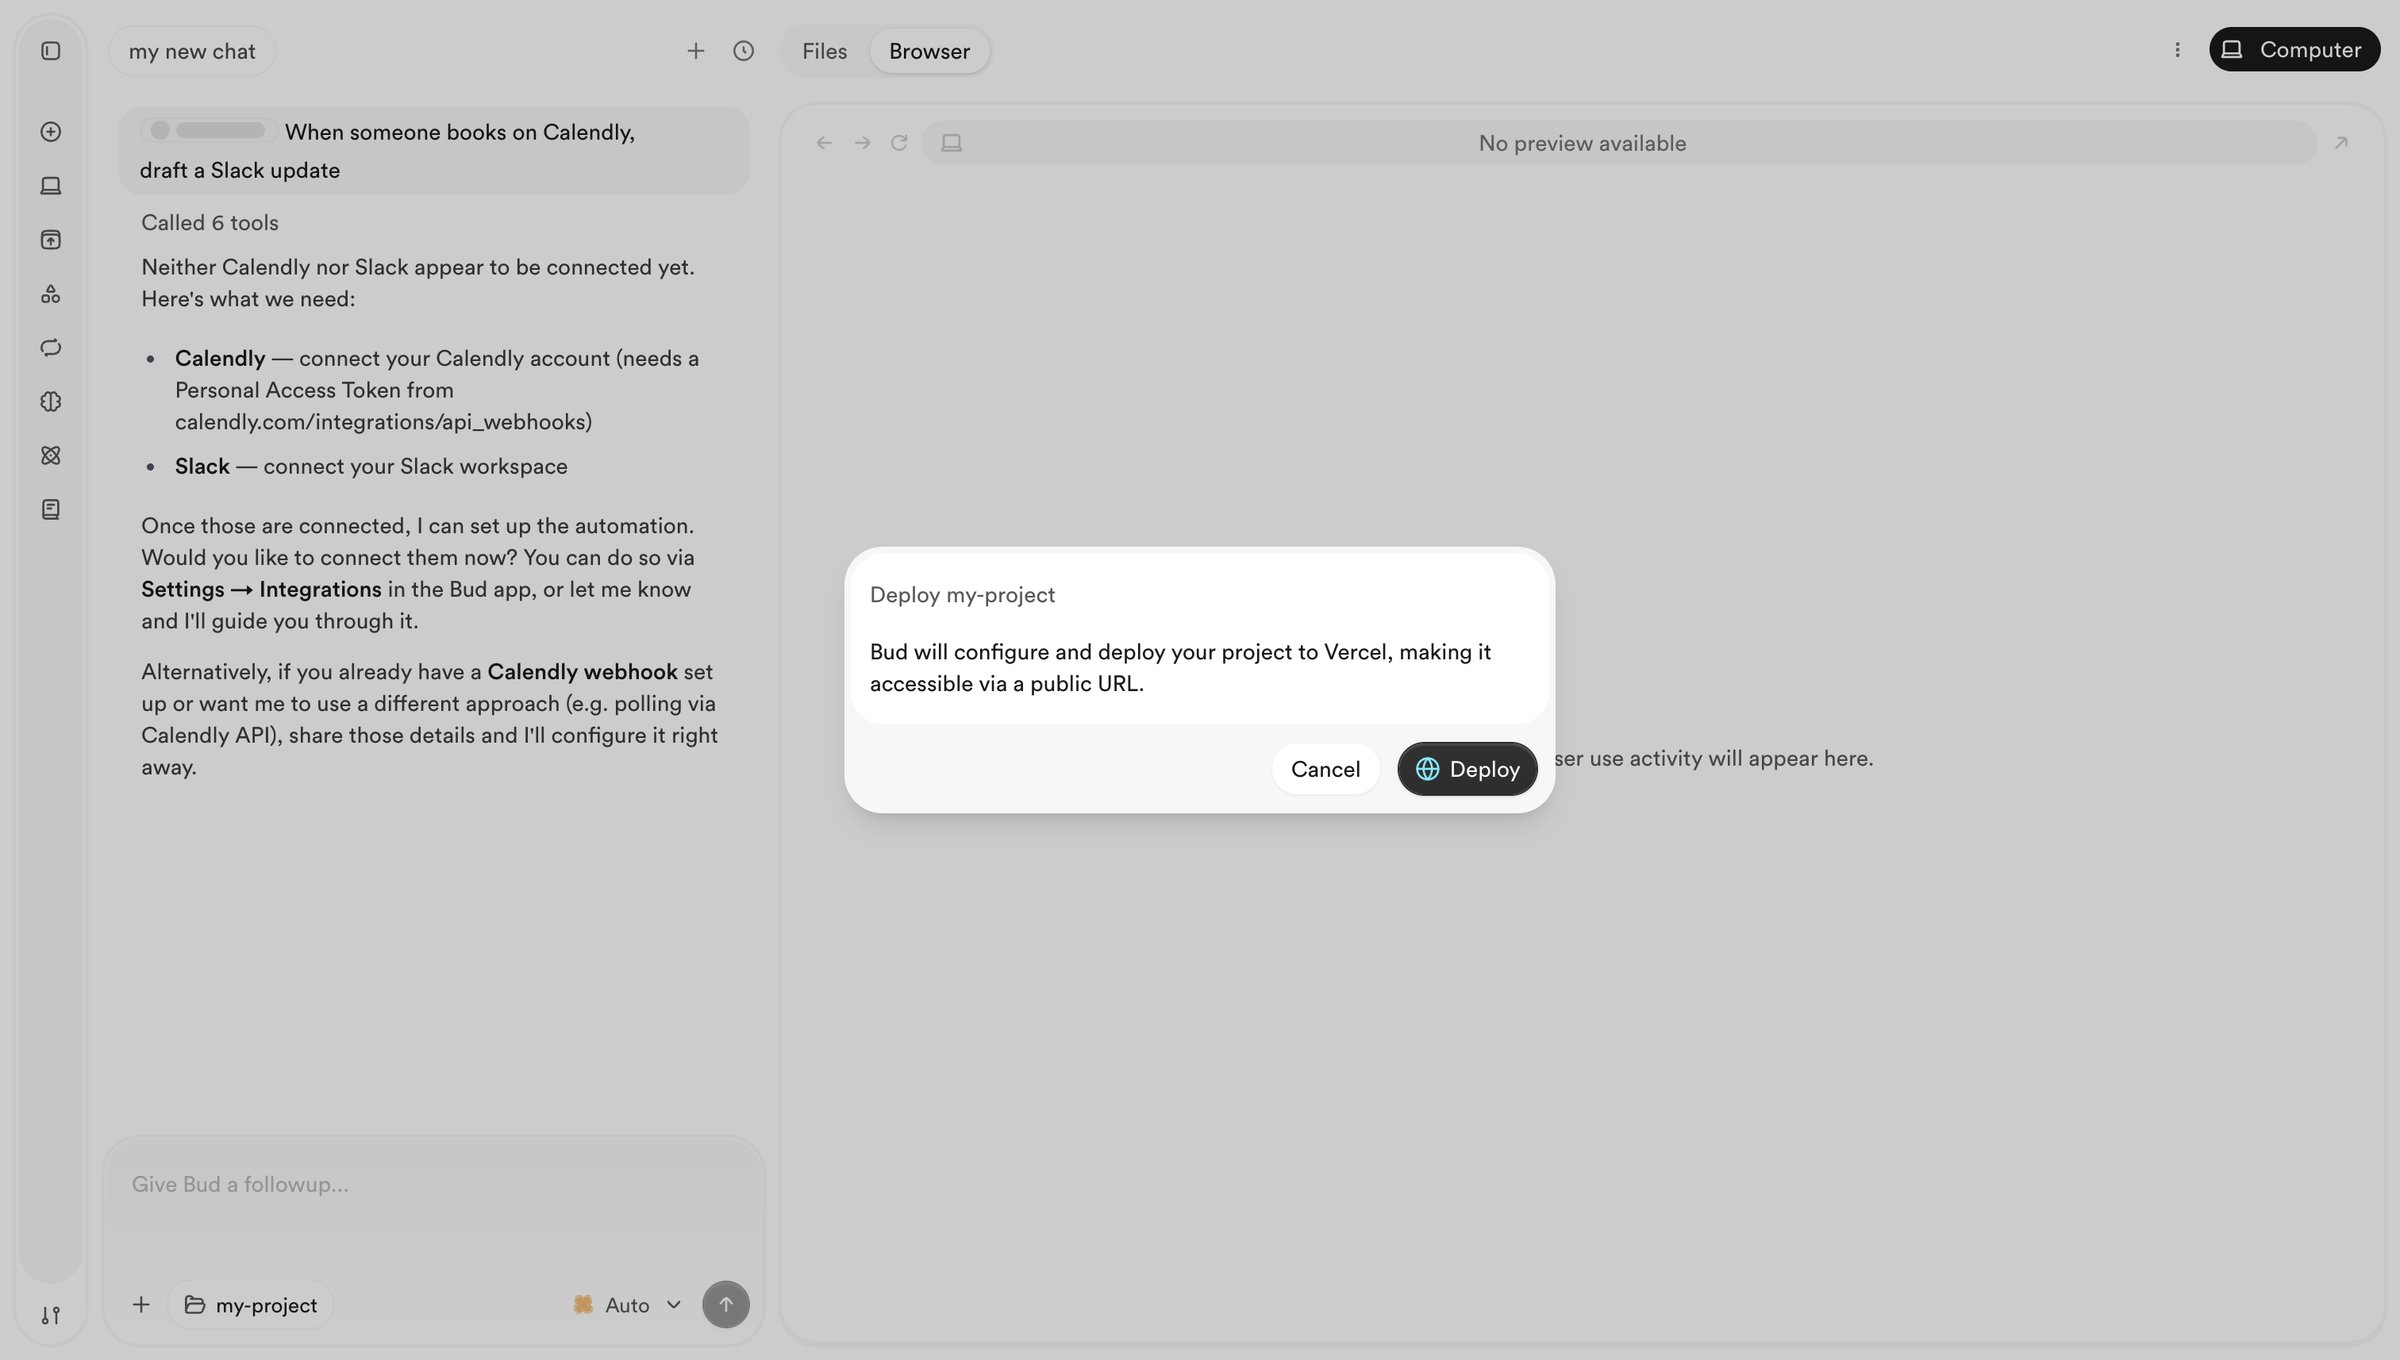Open the book docs sidebar icon
Image resolution: width=2400 pixels, height=1360 pixels.
click(51, 510)
